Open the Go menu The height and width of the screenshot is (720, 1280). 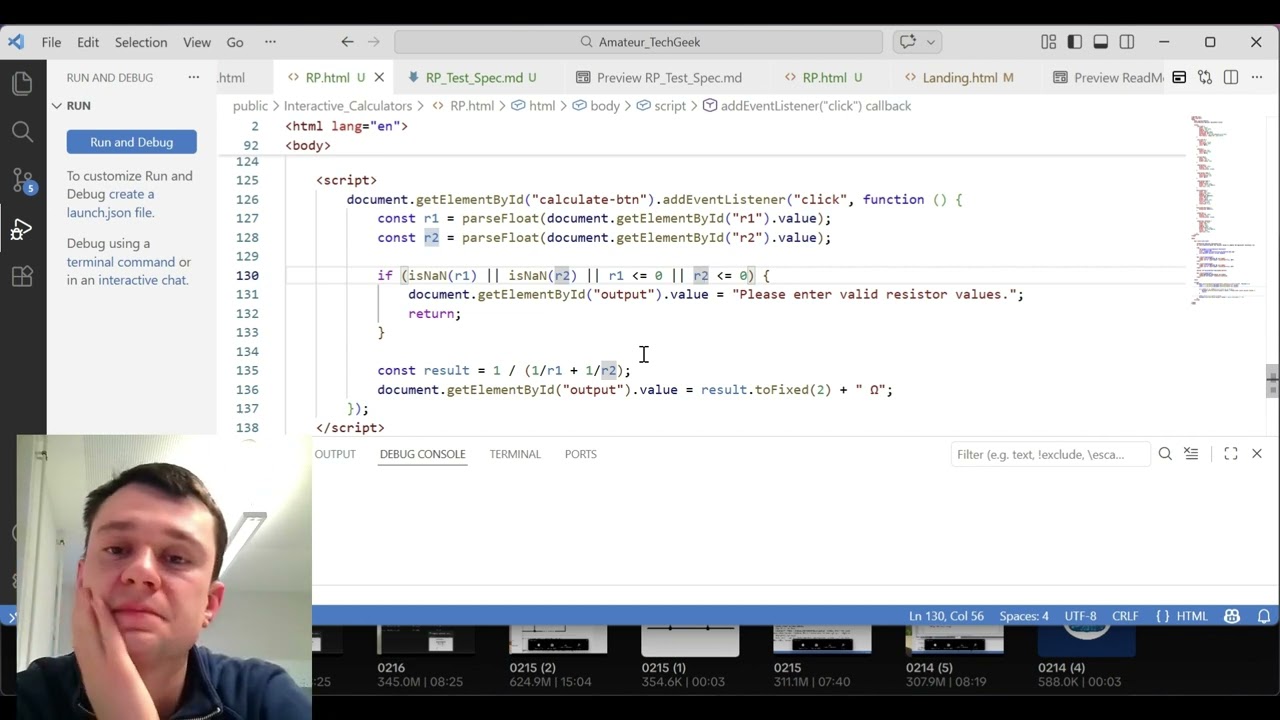tap(235, 42)
